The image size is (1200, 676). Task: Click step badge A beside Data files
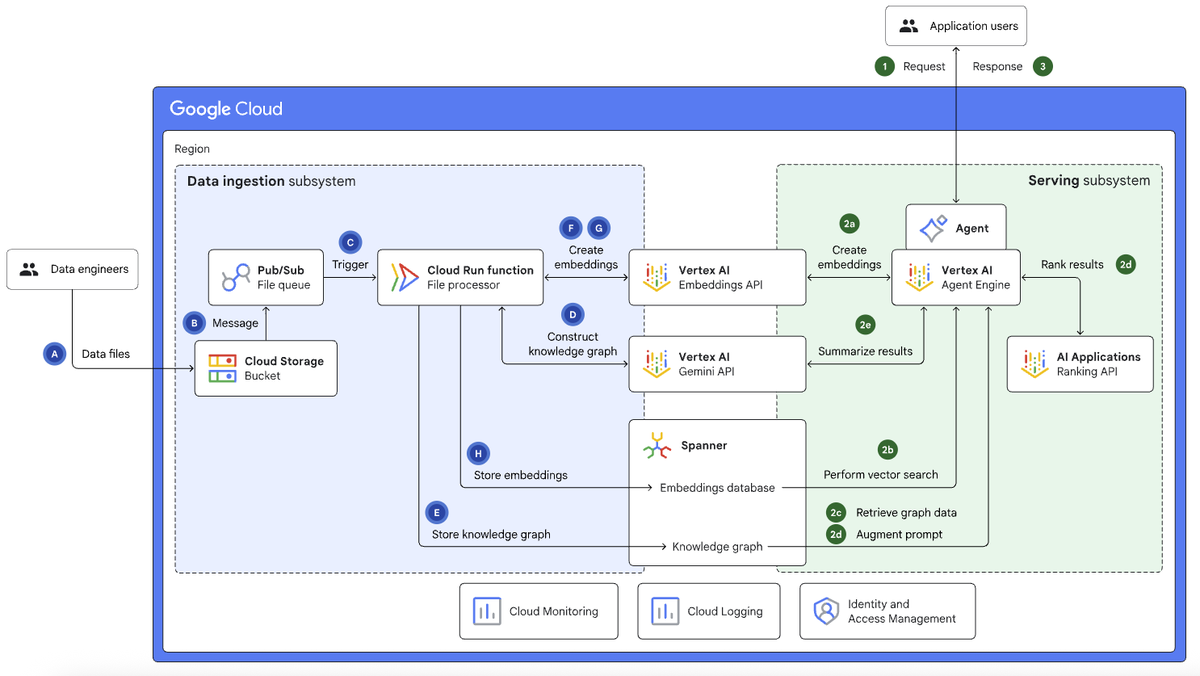(x=54, y=353)
